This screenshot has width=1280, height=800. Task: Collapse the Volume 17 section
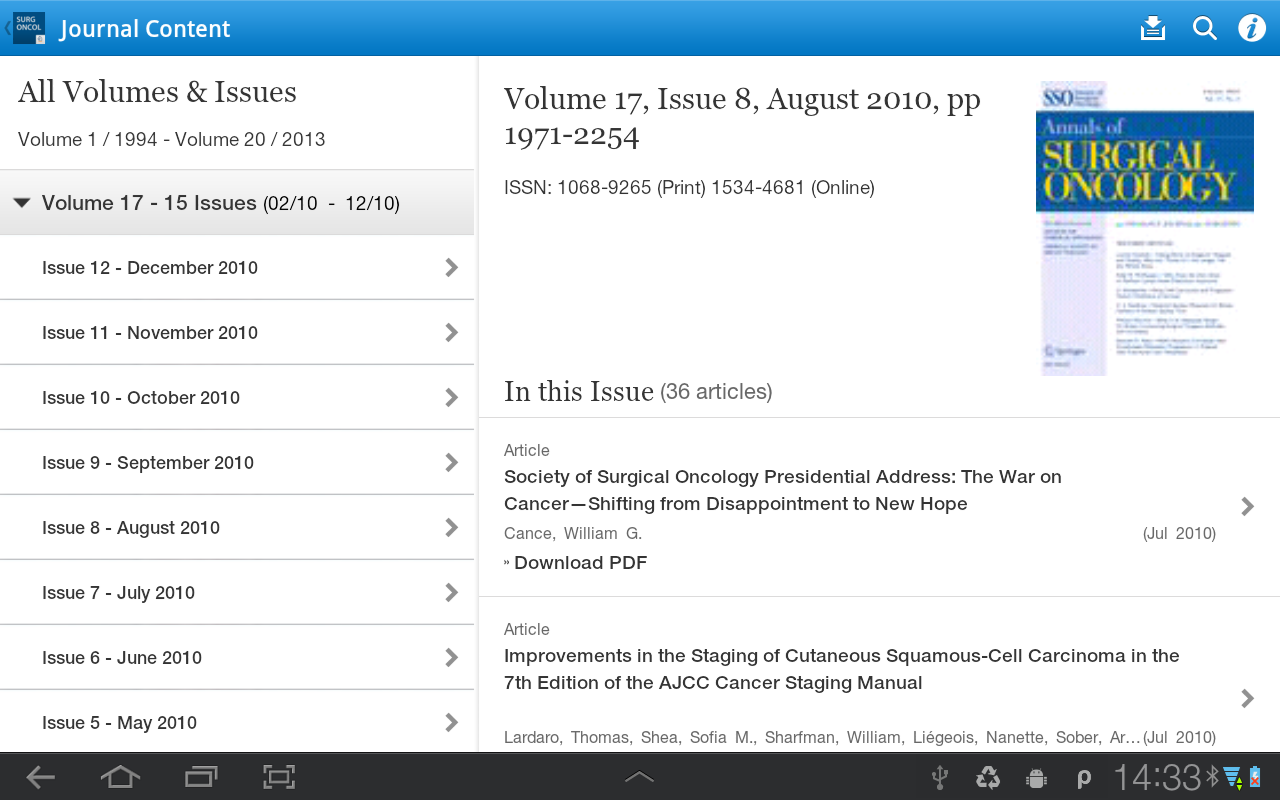[x=237, y=203]
